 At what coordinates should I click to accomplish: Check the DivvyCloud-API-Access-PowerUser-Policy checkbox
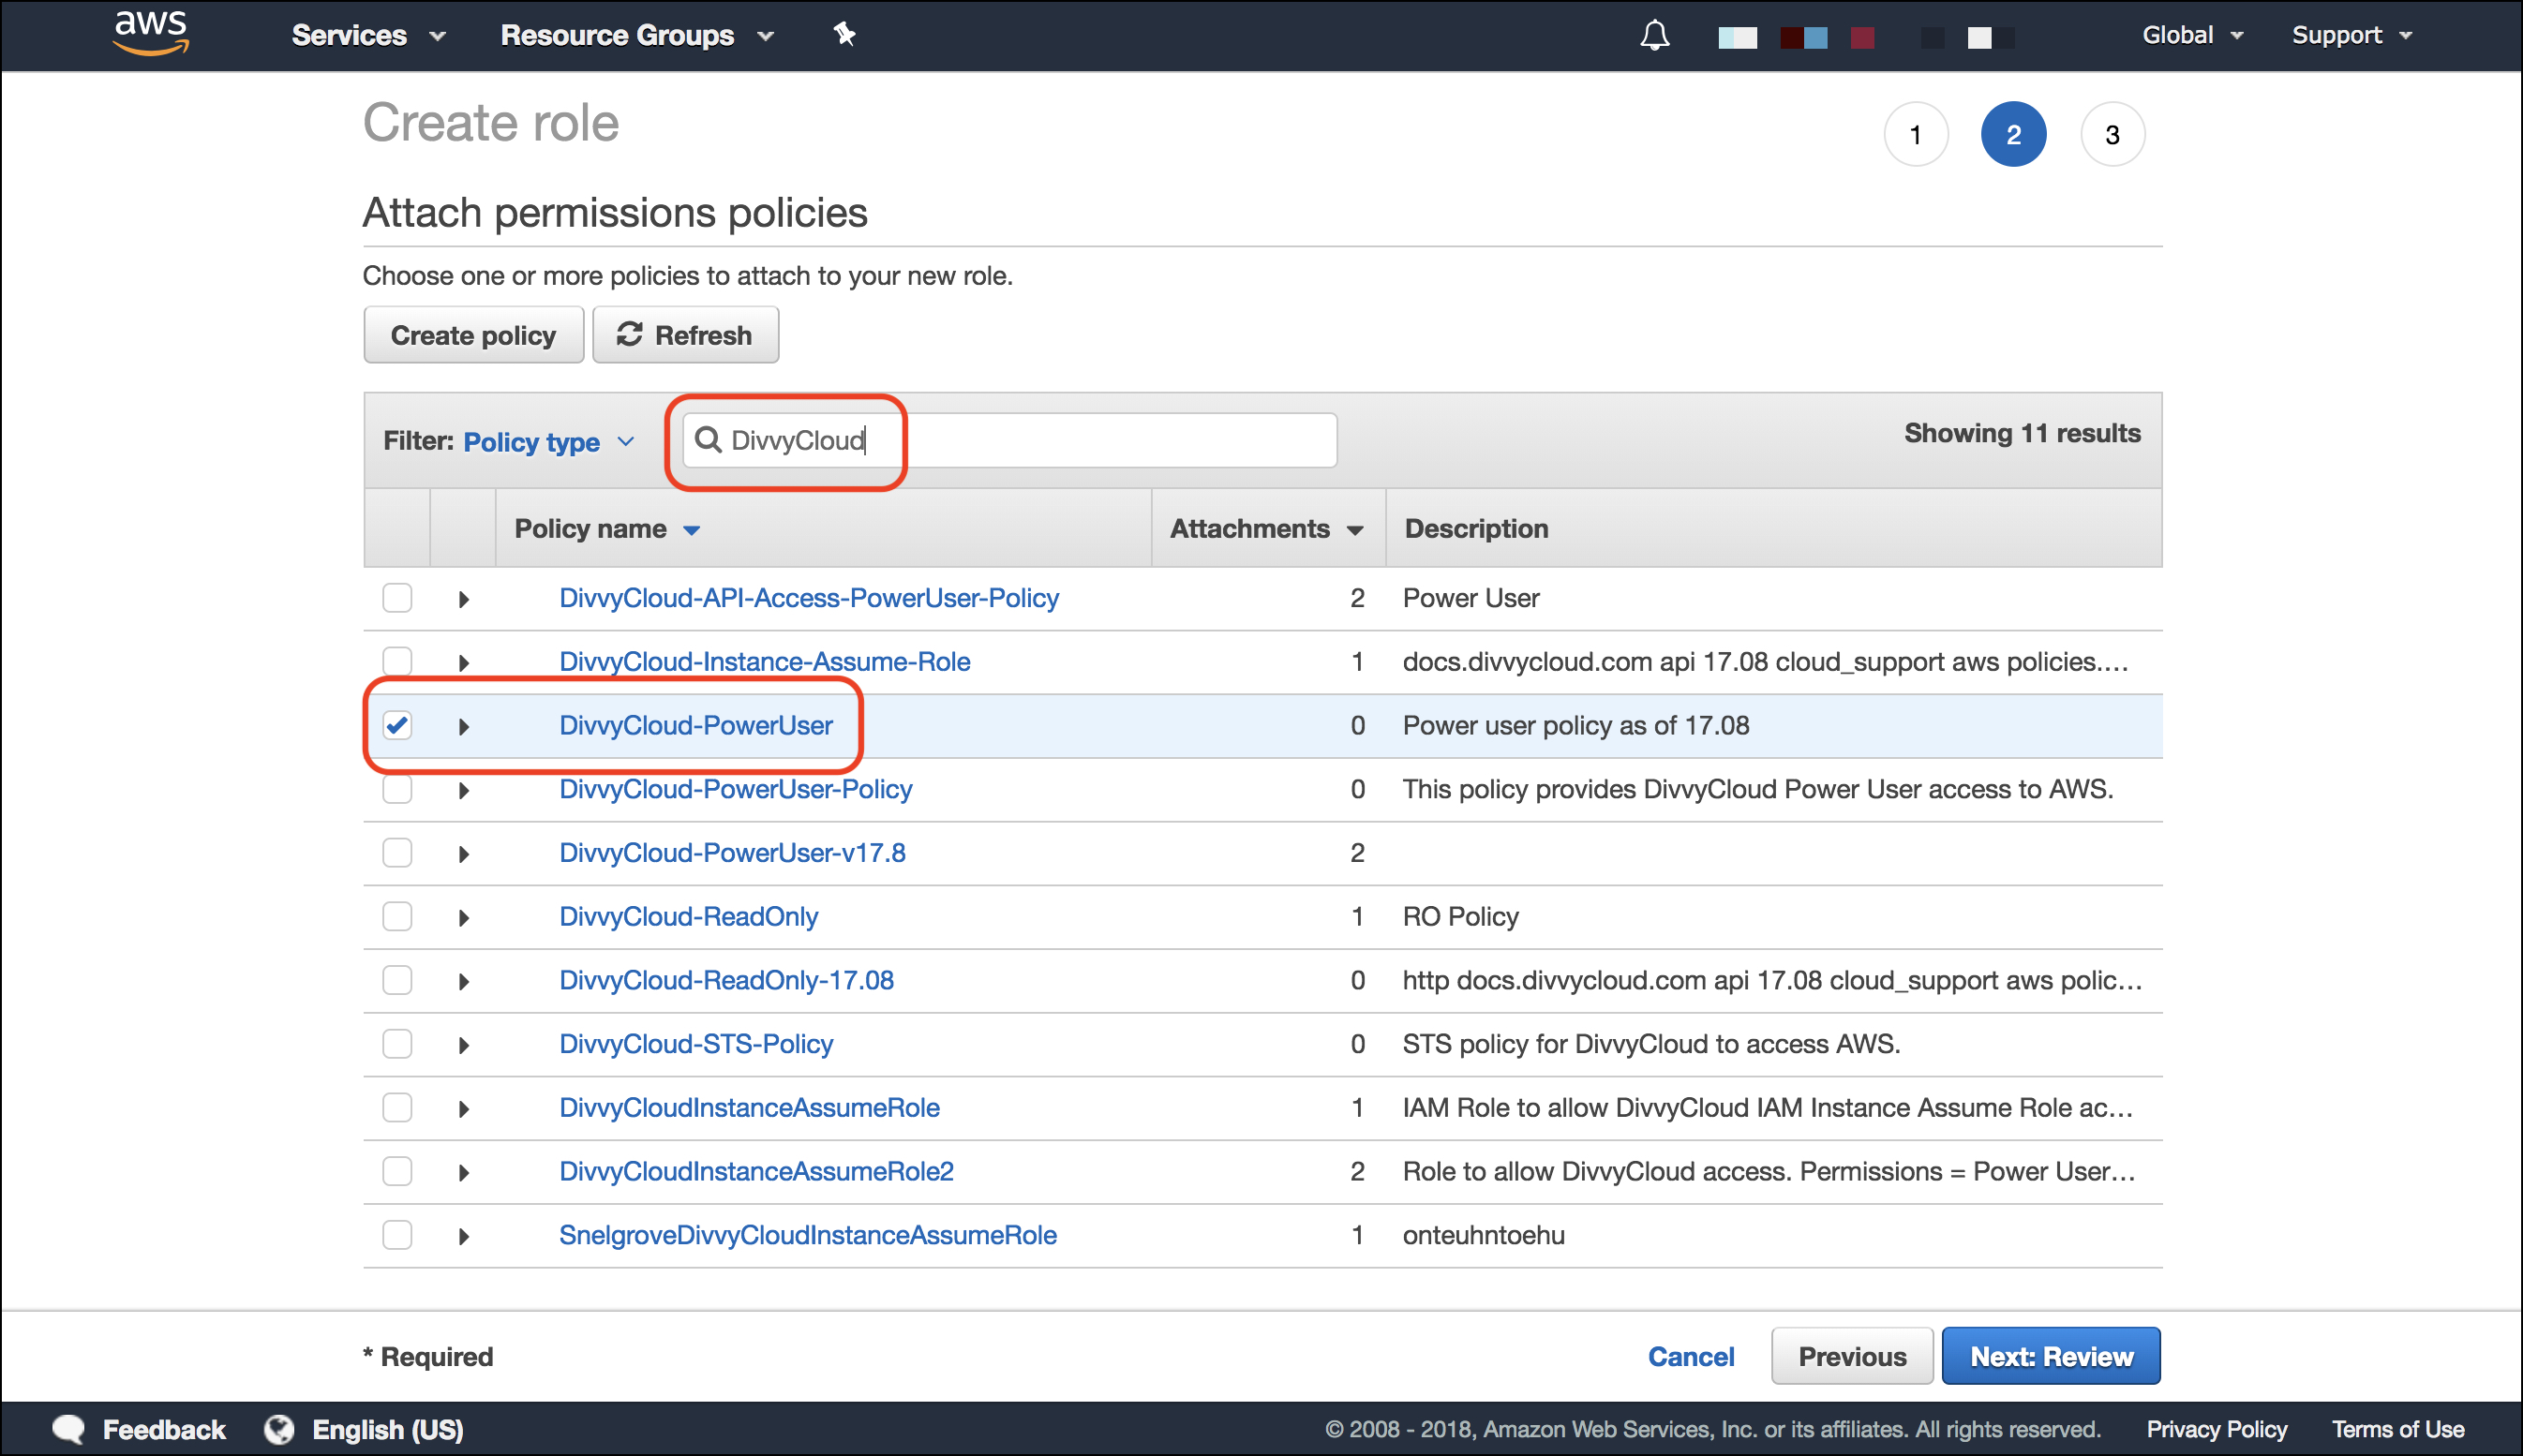pyautogui.click(x=397, y=598)
